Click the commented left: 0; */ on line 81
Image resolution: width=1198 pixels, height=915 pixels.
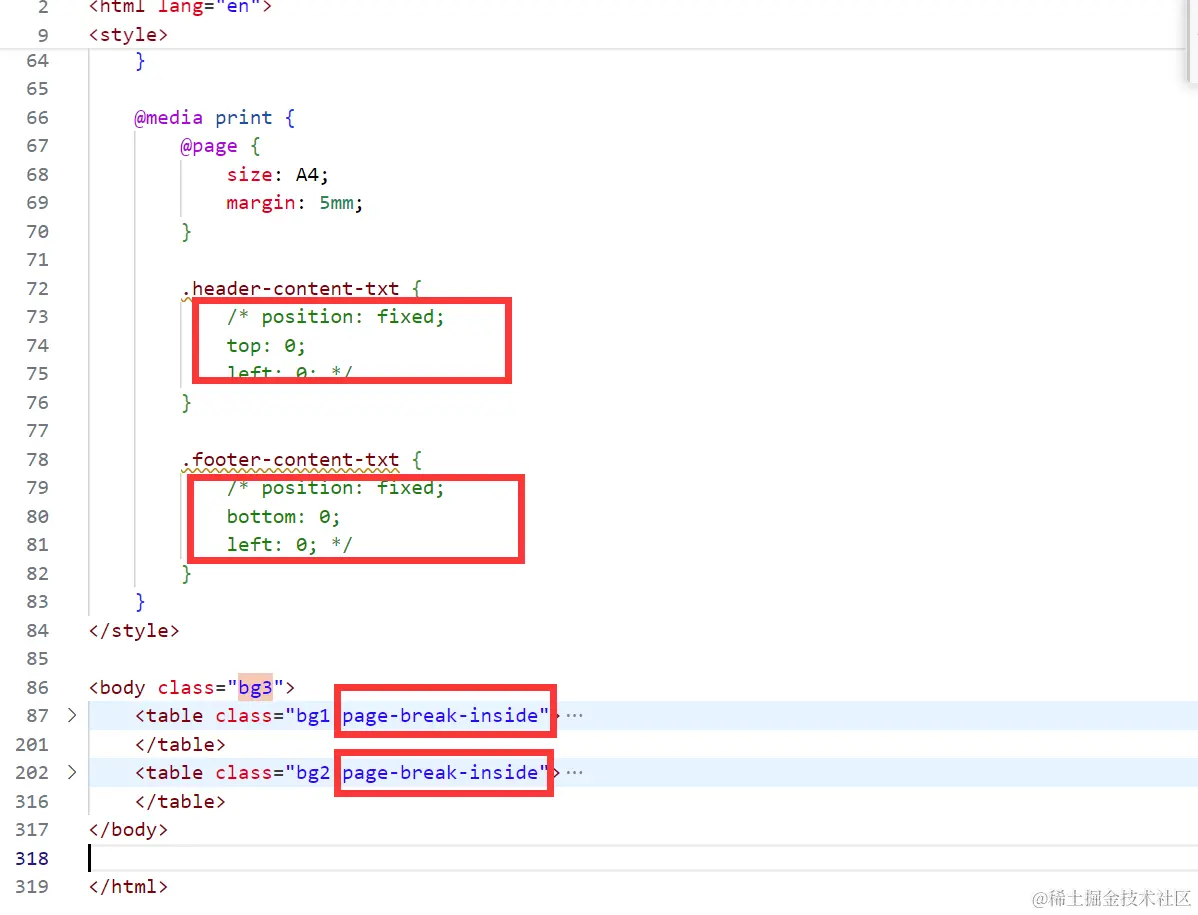289,545
